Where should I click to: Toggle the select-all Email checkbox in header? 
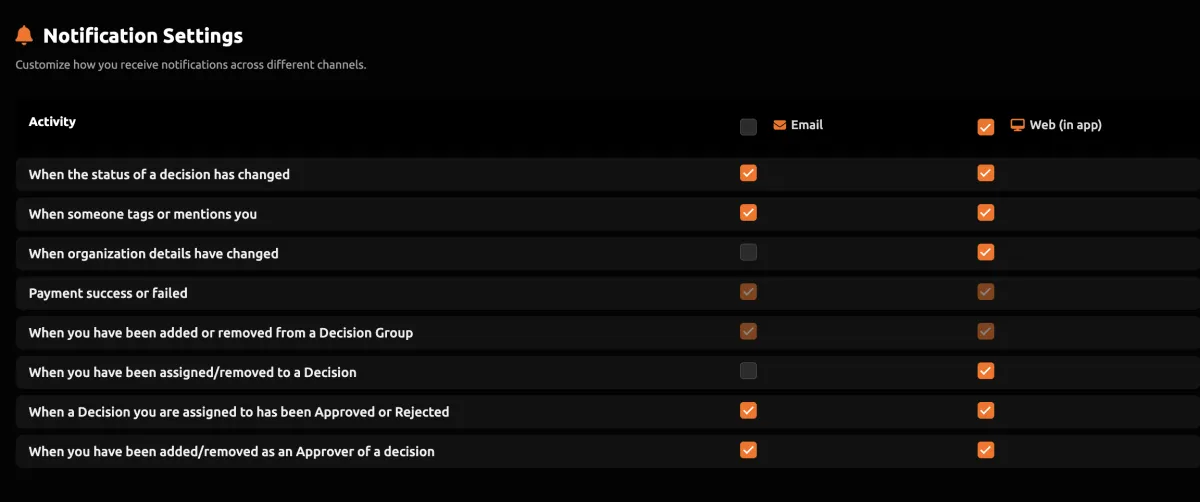748,127
